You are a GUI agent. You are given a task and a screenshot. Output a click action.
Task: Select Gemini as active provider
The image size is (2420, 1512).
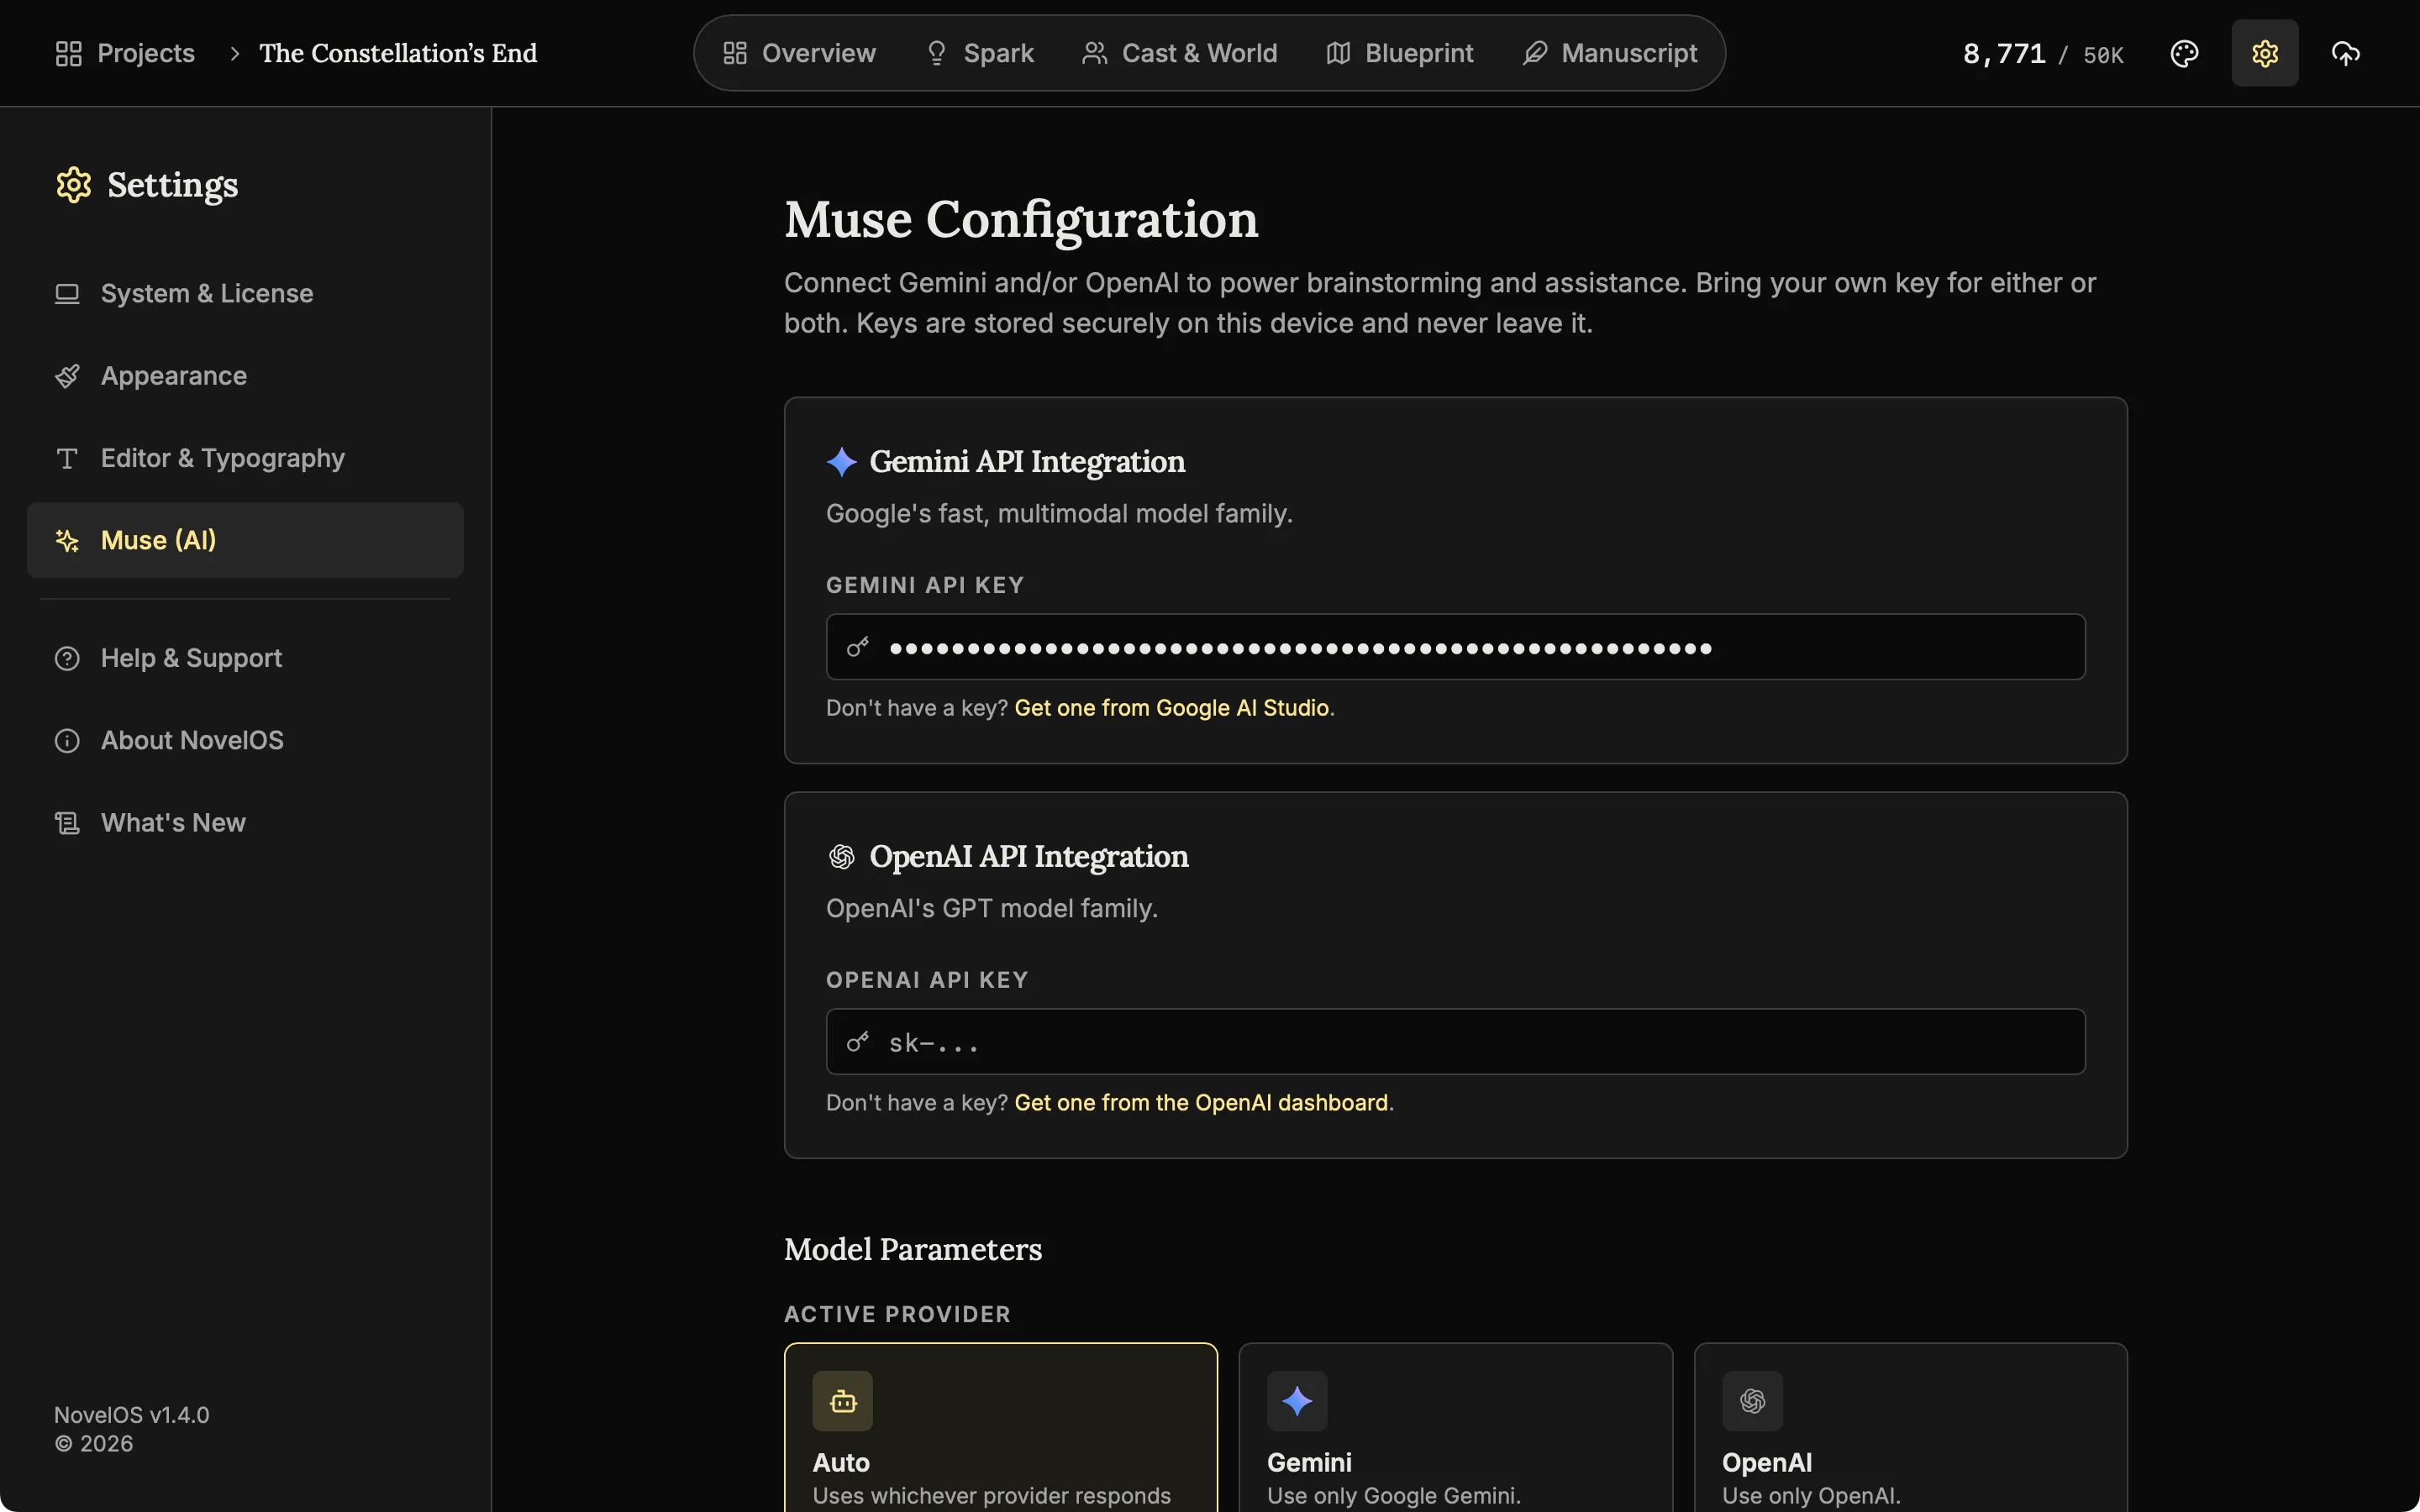pos(1455,1427)
